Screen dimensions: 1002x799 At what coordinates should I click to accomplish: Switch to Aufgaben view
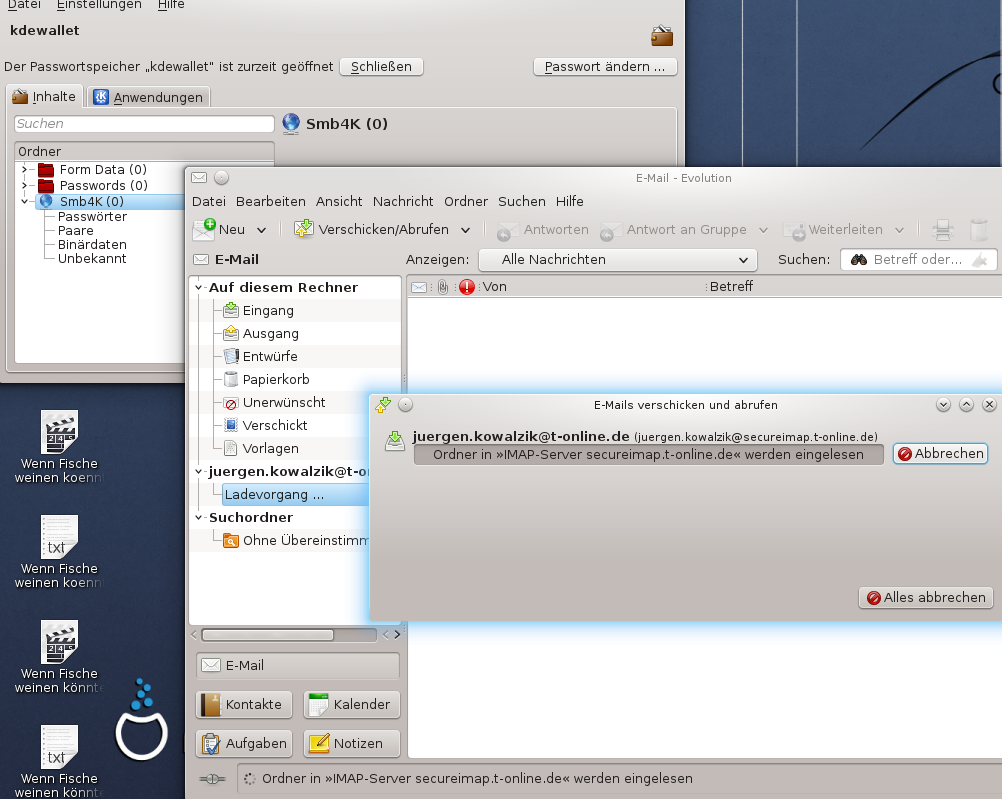pyautogui.click(x=243, y=743)
